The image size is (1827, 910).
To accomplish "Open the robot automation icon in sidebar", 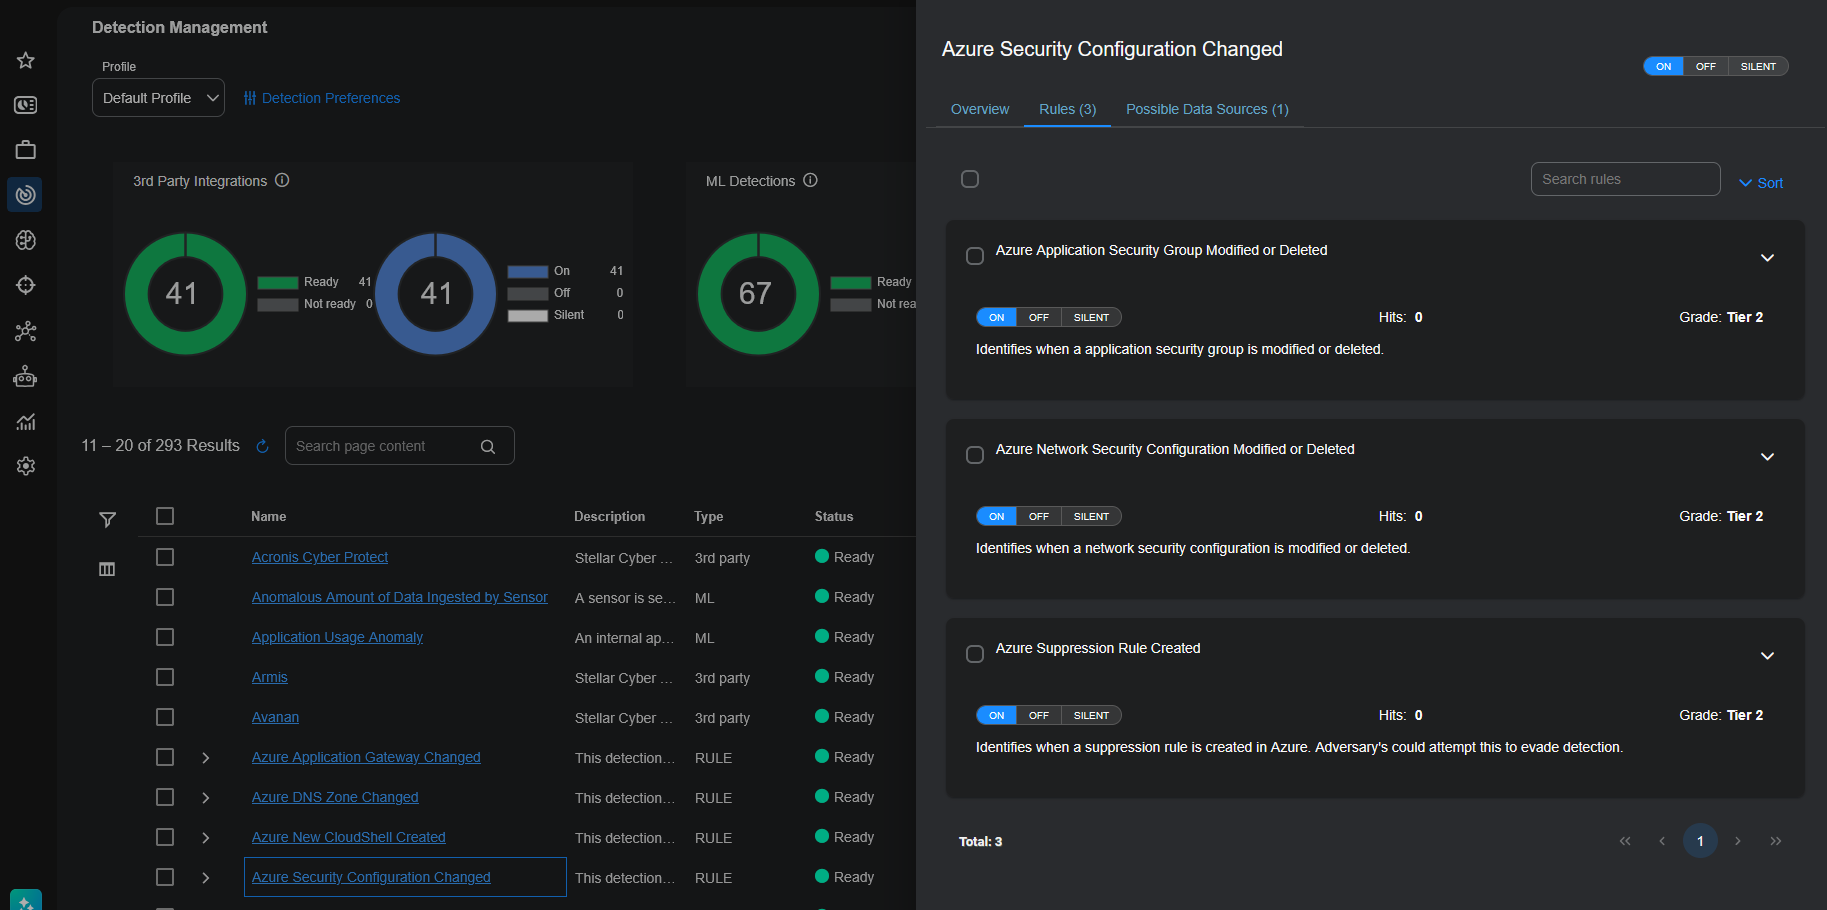I will tap(26, 377).
